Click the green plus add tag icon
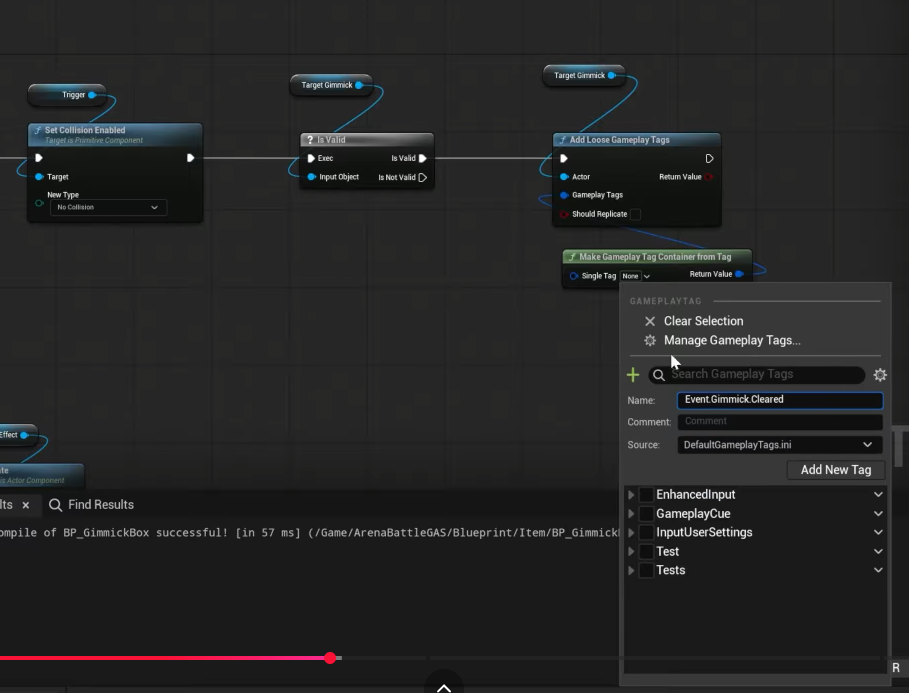Screen dimensions: 909x693 tap(632, 375)
